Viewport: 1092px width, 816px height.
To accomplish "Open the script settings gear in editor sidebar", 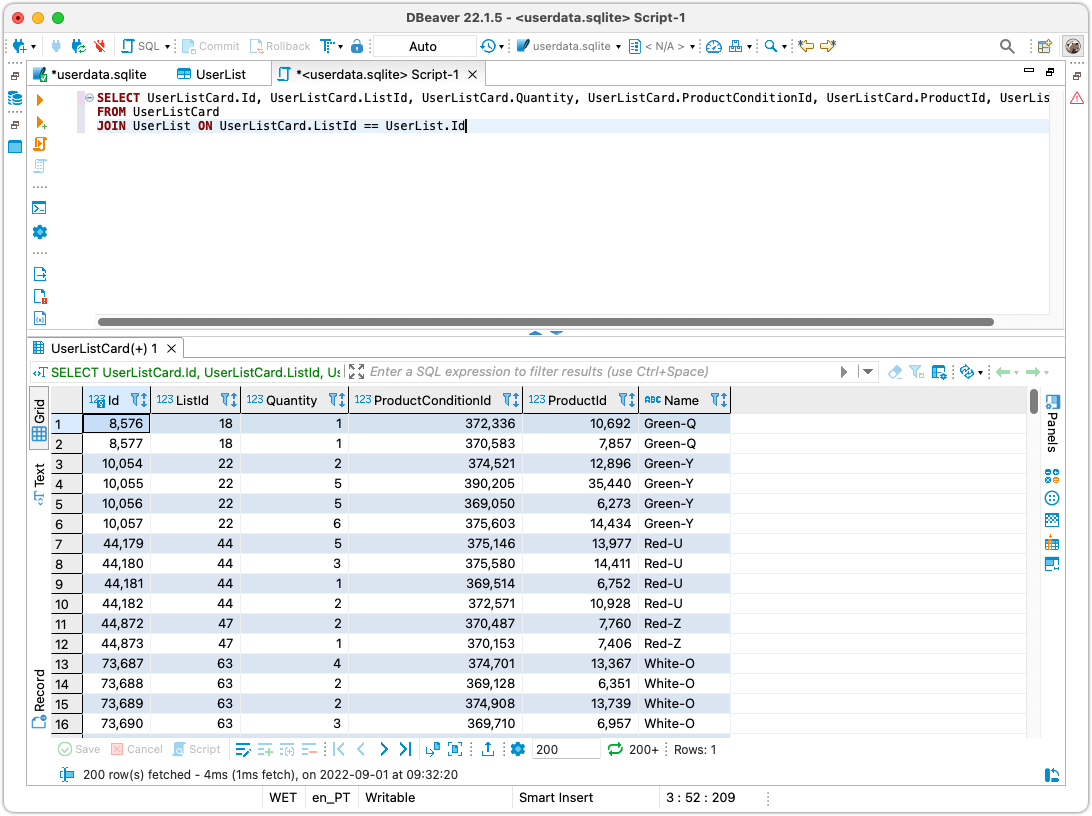I will click(40, 232).
